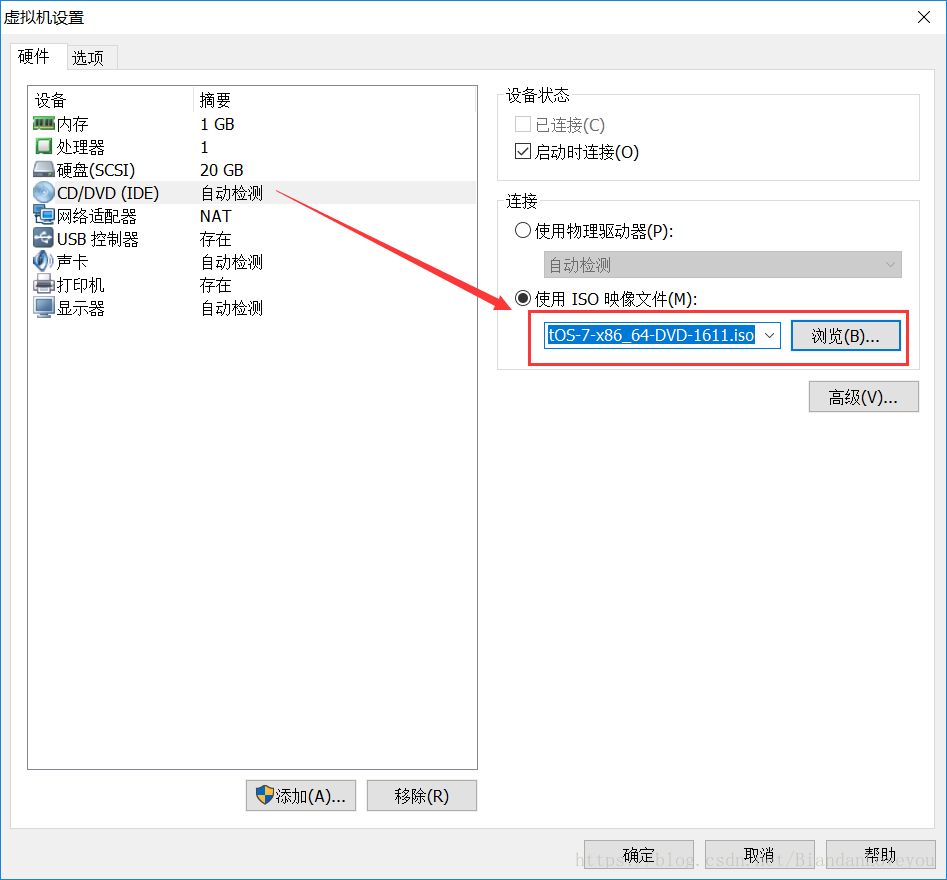This screenshot has width=947, height=880.
Task: Click the ISO file path text field
Action: pyautogui.click(x=652, y=335)
